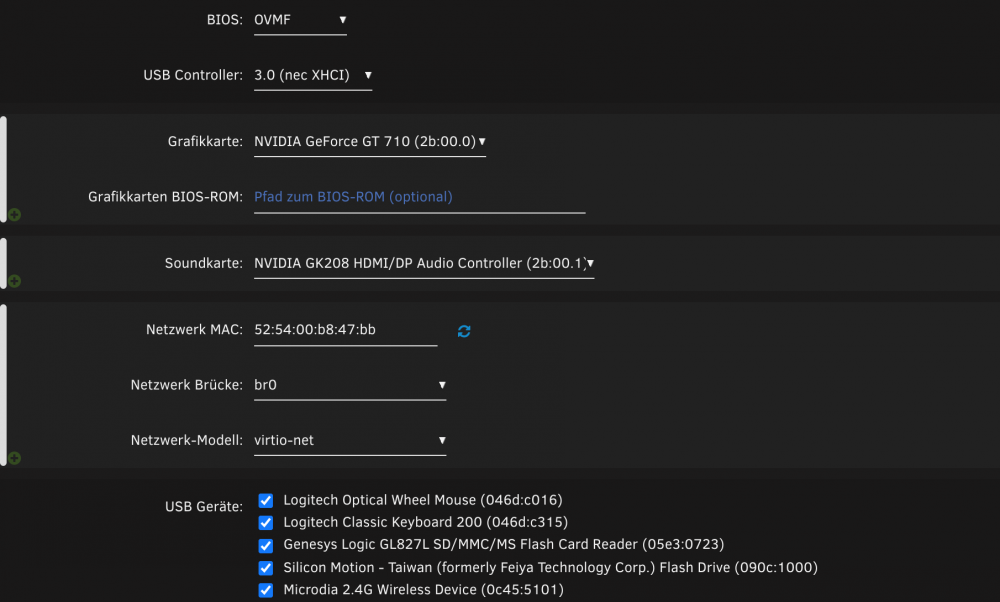Click the Microdia 2.4G Wireless Device label

coord(423,590)
